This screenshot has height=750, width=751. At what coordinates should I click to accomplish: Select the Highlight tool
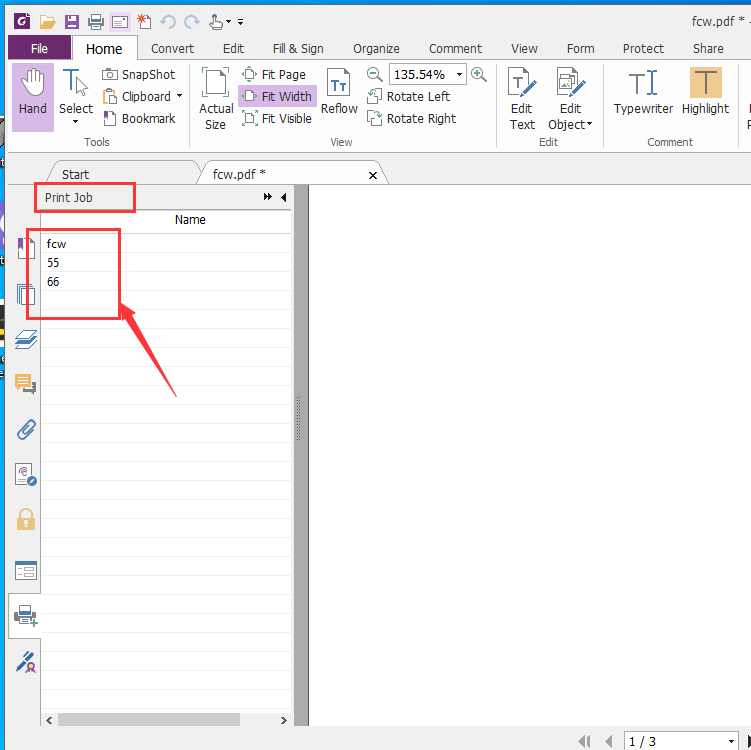(x=705, y=96)
